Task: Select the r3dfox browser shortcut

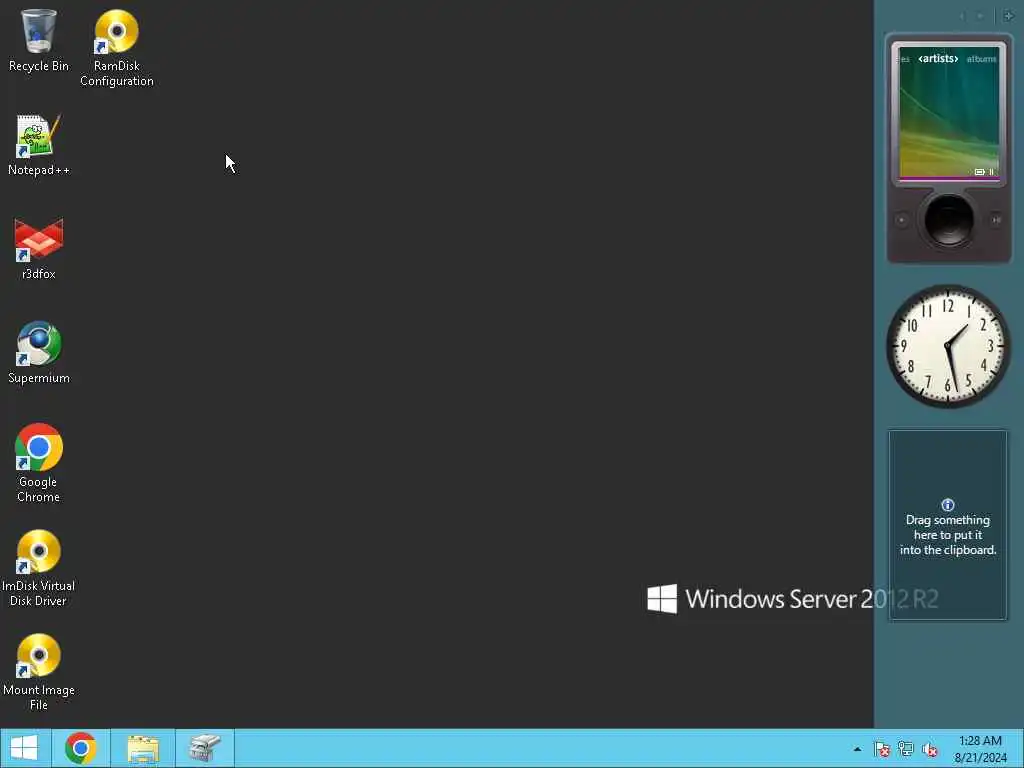Action: (x=39, y=249)
